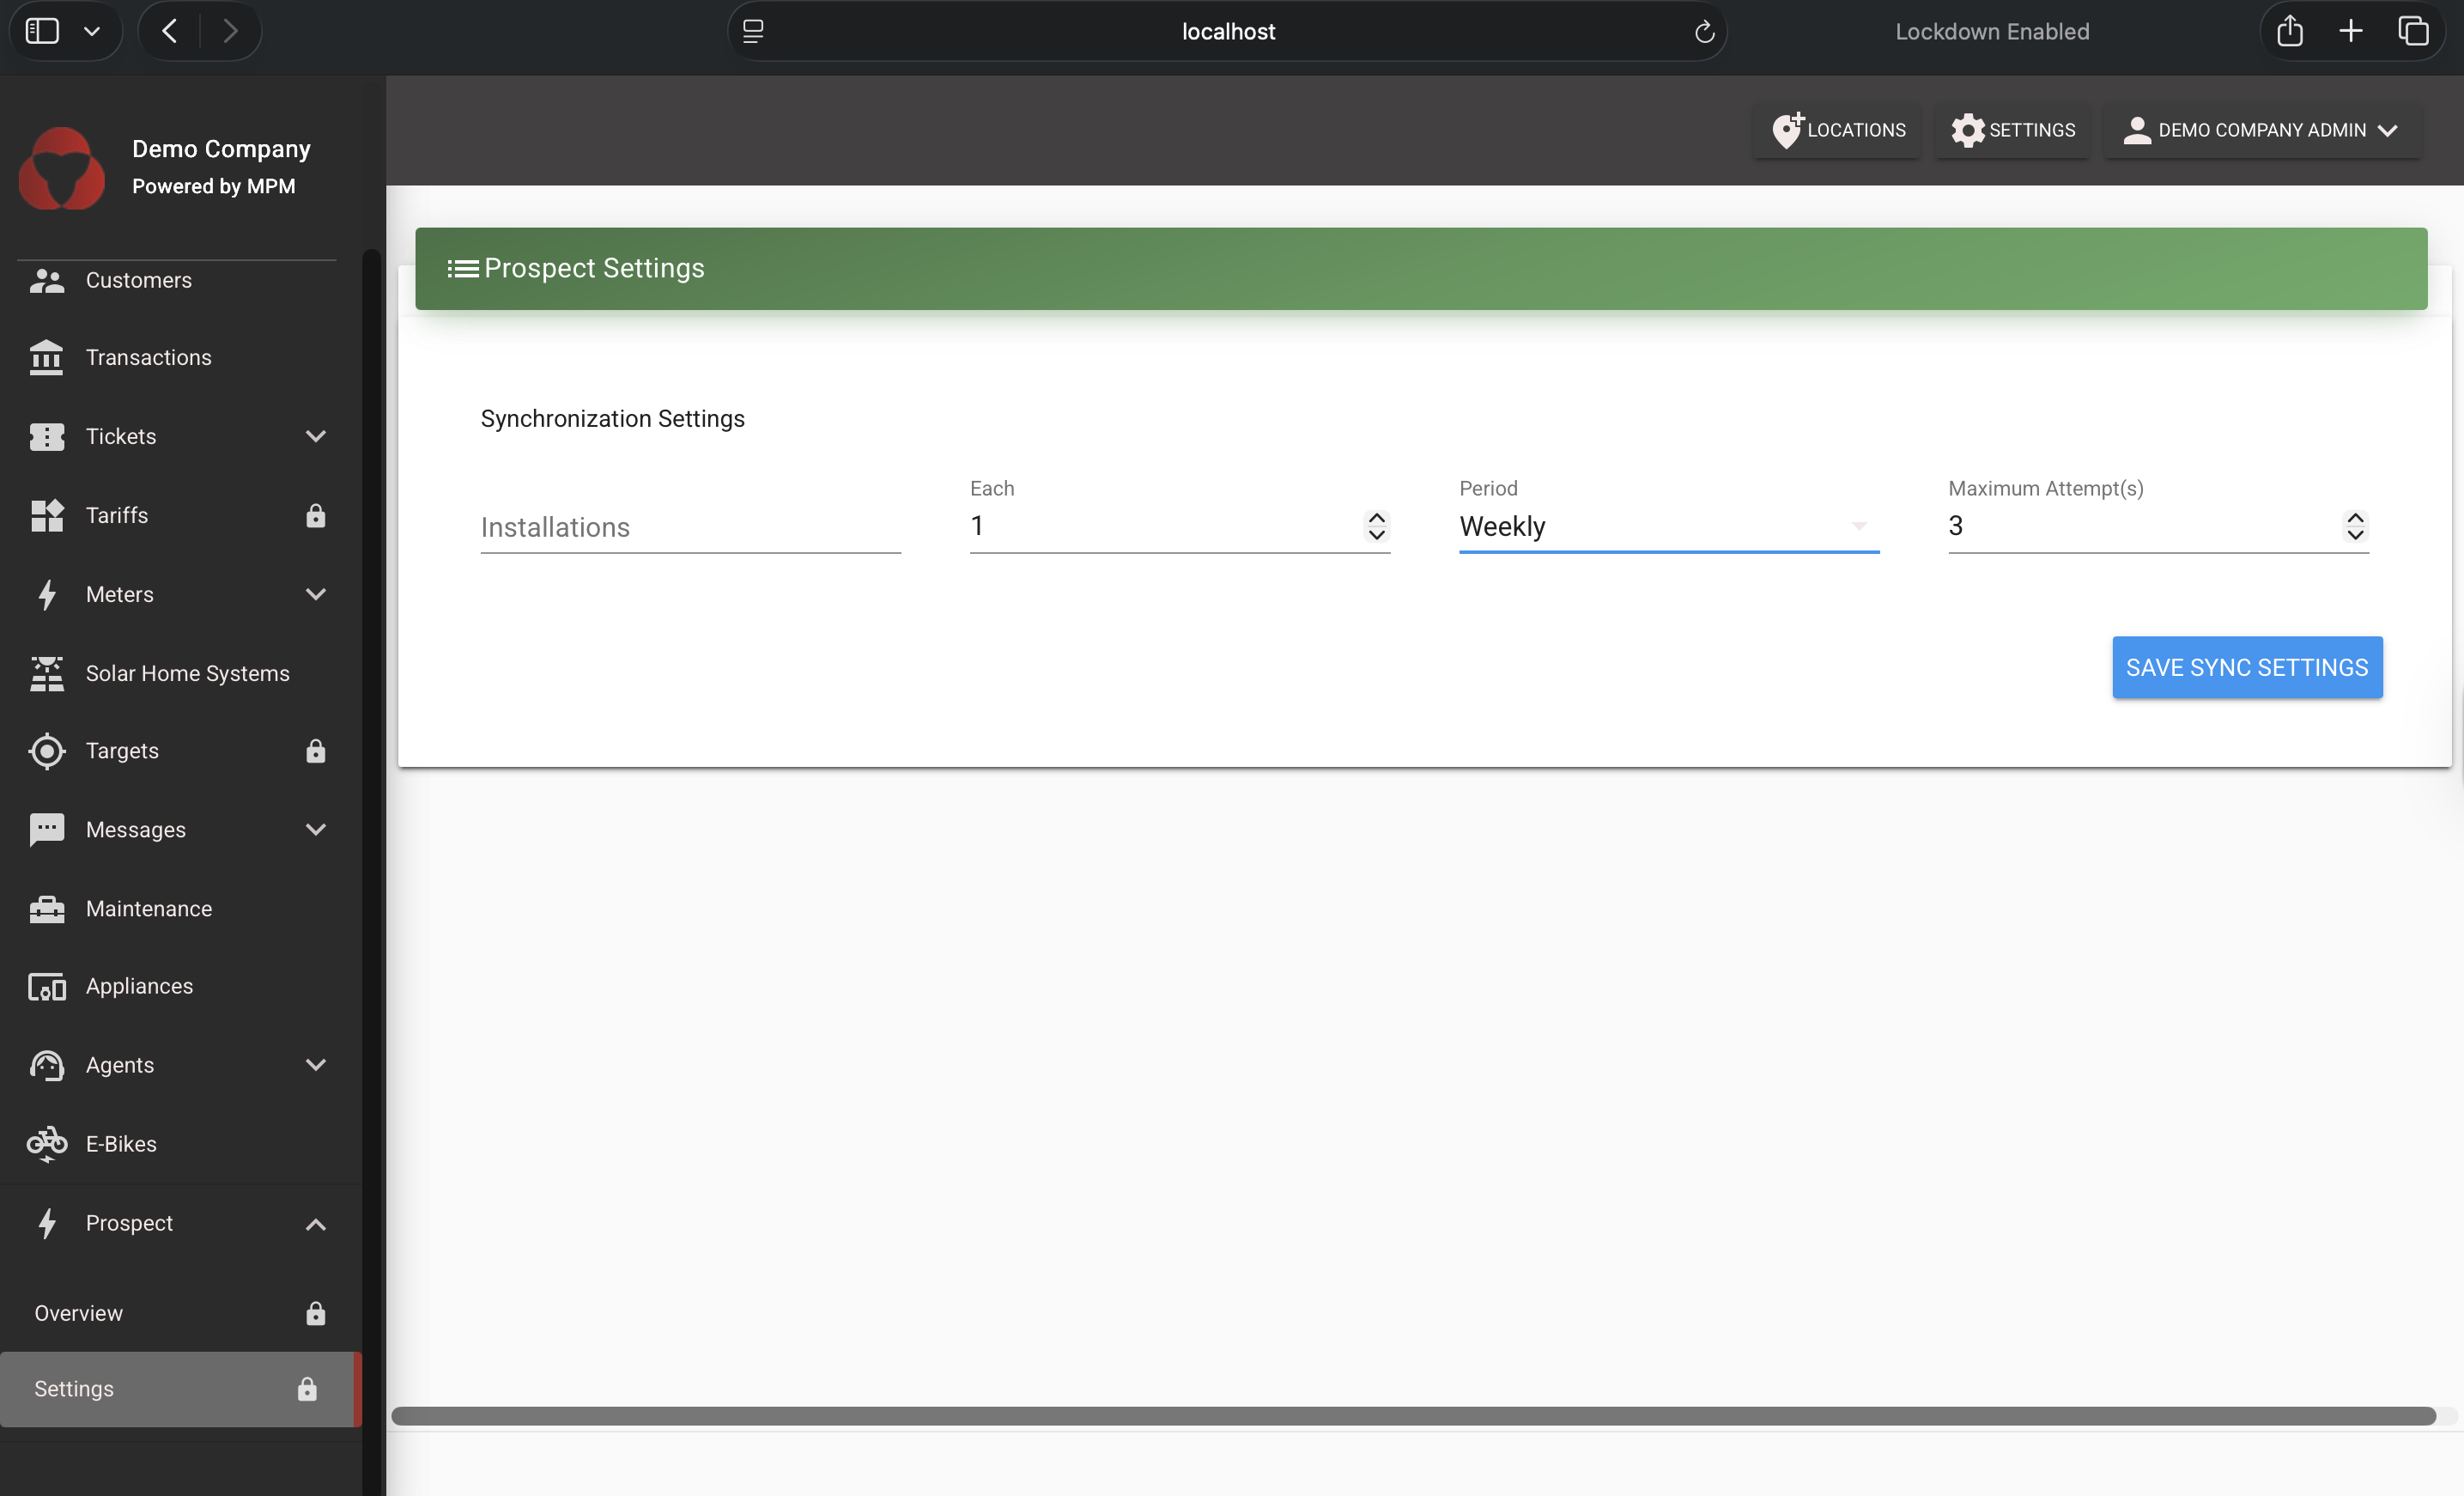Image resolution: width=2464 pixels, height=1496 pixels.
Task: Click the lock icon next to Tariffs
Action: [x=316, y=515]
